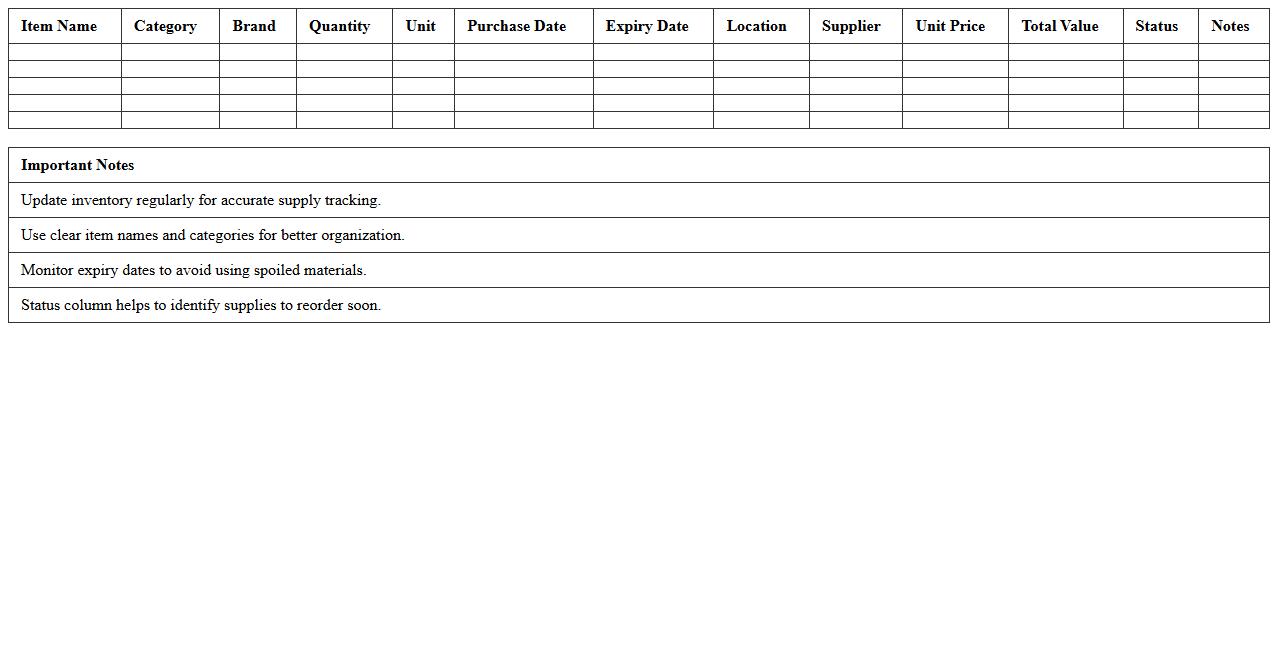Select the Category column header
The image size is (1278, 650).
[x=165, y=26]
